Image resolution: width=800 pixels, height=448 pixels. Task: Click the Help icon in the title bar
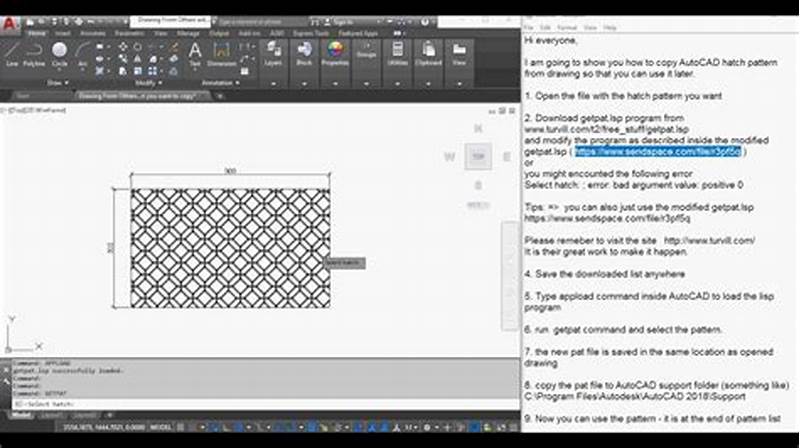coord(424,22)
